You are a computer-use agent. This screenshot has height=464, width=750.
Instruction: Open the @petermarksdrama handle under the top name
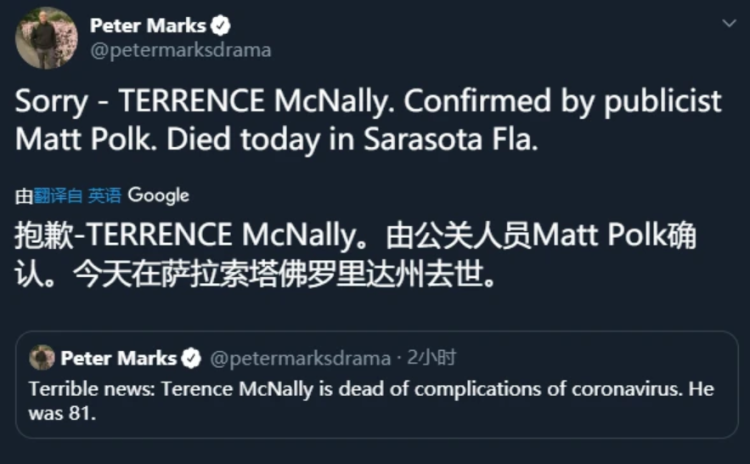(181, 50)
